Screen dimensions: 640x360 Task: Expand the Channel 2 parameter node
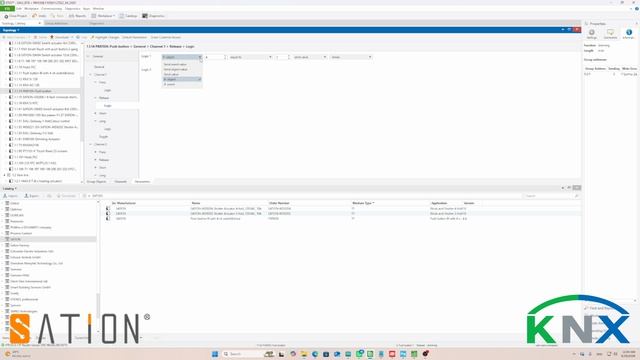pos(91,144)
